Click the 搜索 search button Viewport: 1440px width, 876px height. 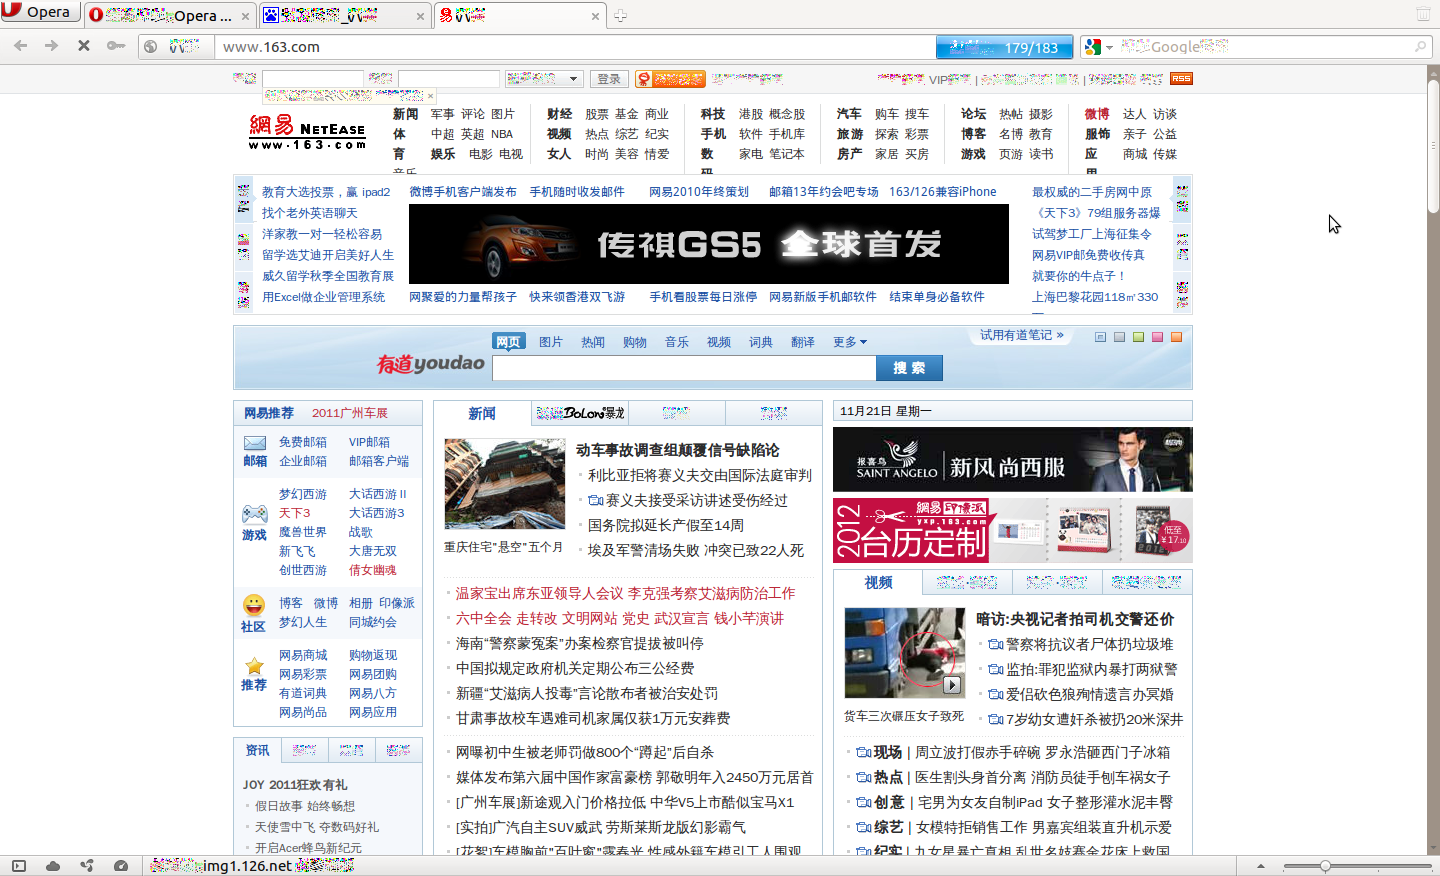[x=909, y=368]
